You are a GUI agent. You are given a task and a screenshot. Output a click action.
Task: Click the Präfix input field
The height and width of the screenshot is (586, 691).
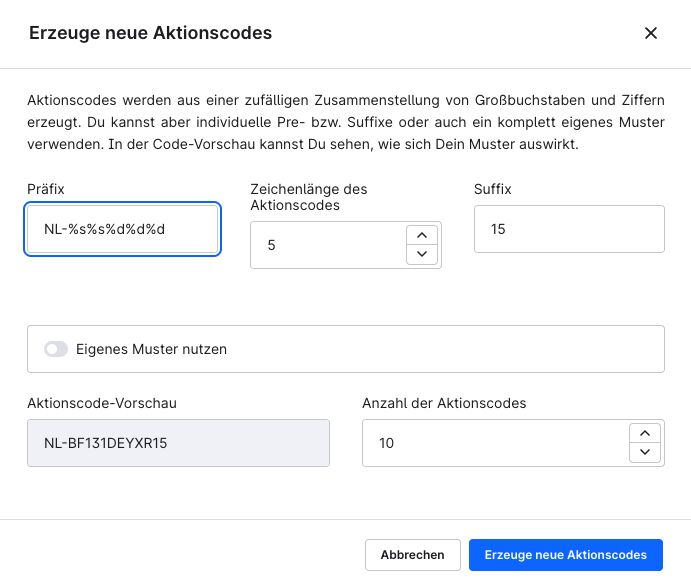(x=123, y=229)
